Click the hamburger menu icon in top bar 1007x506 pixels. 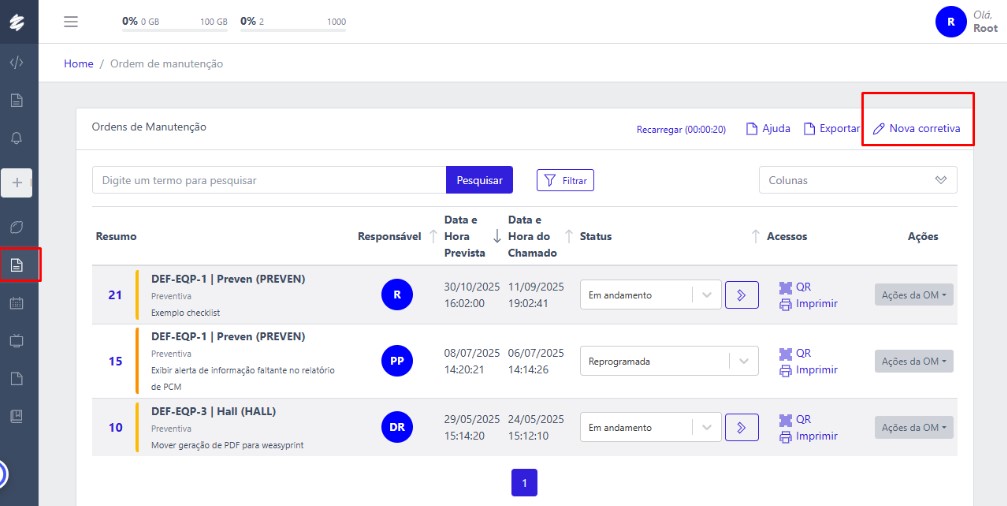click(70, 21)
